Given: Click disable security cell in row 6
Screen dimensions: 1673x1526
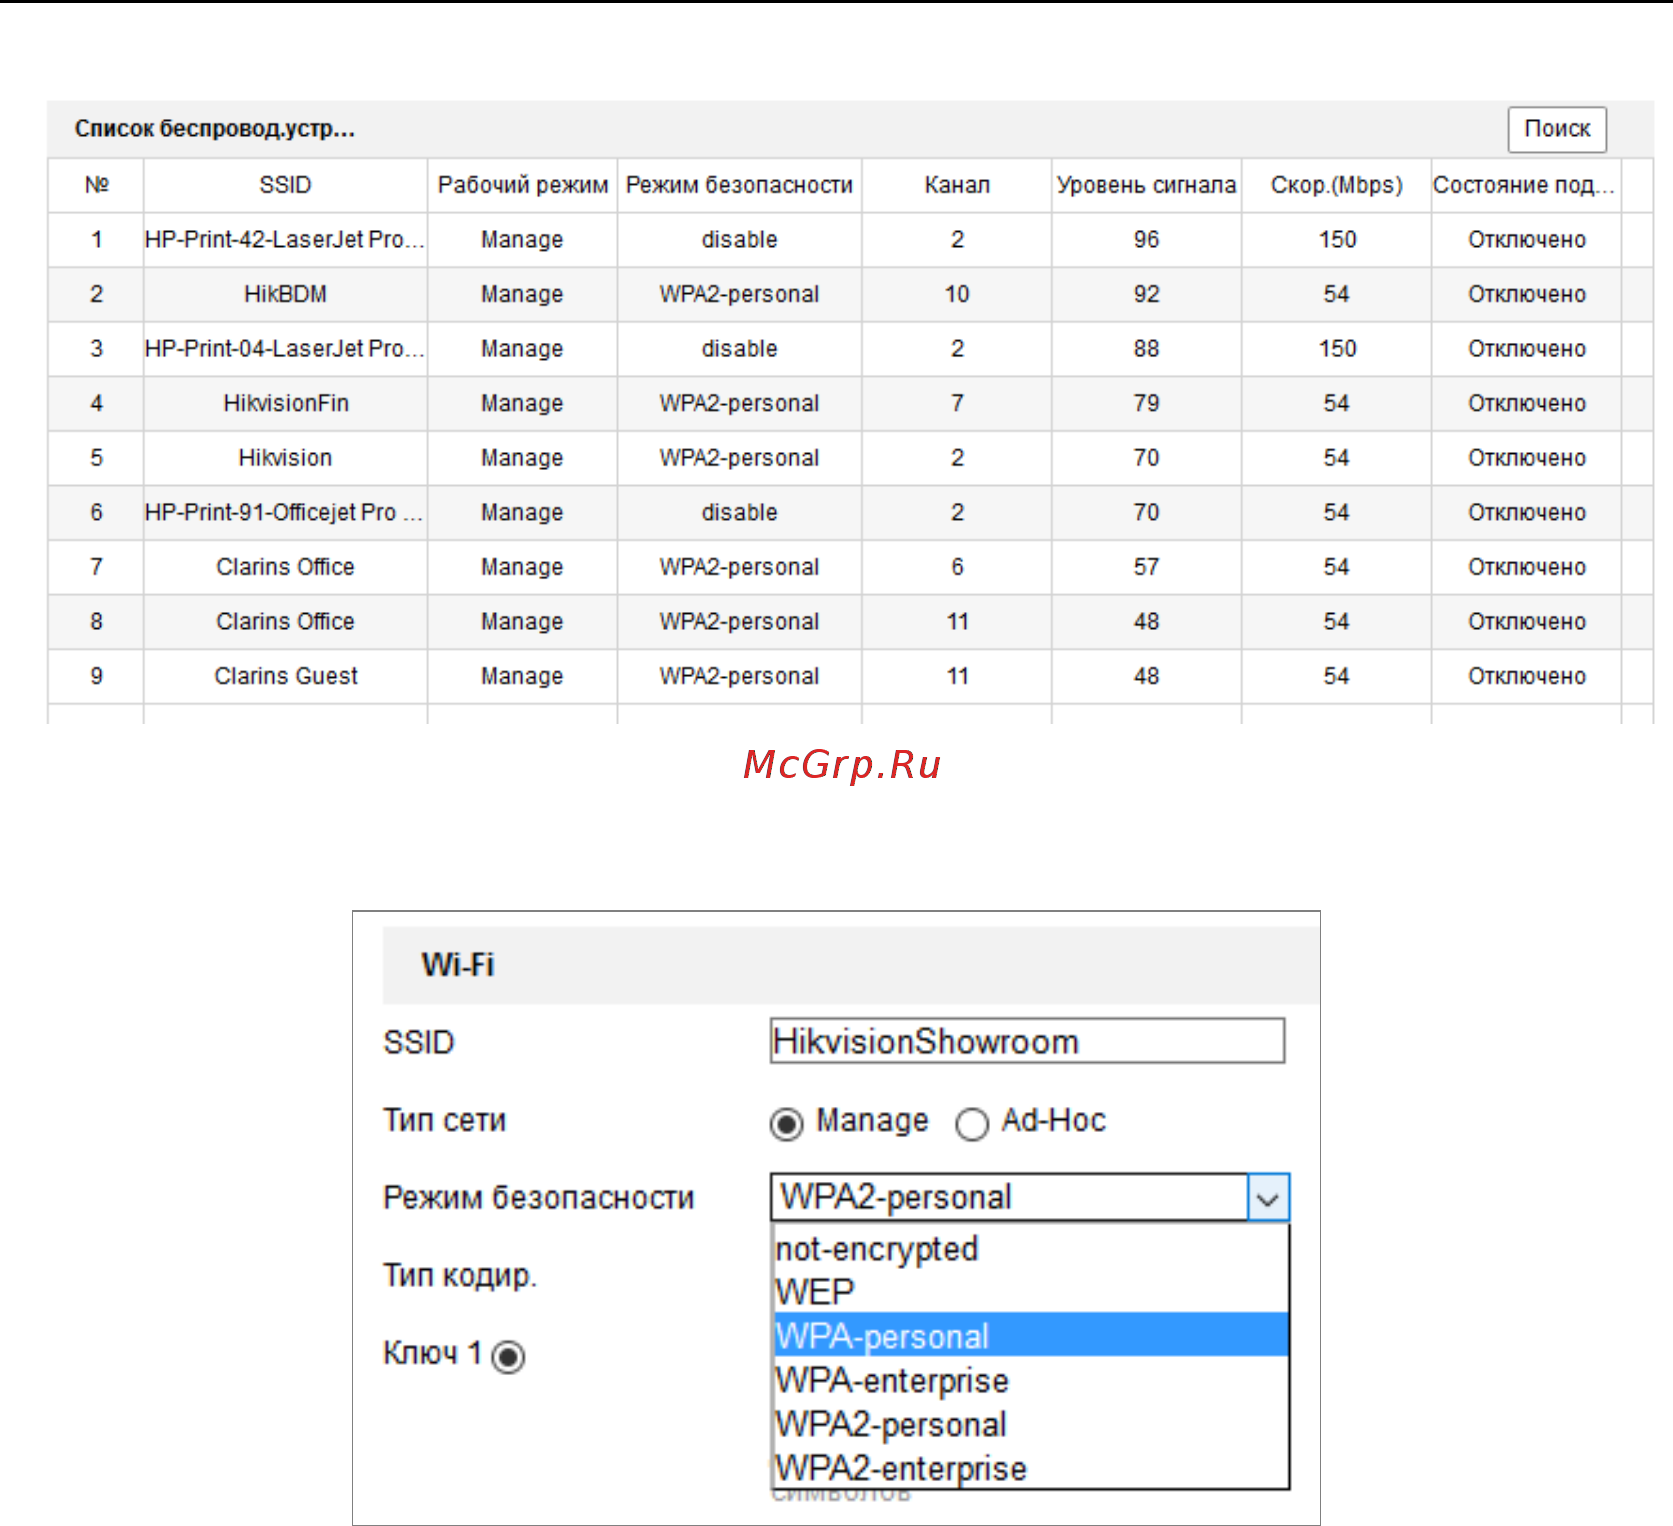Looking at the screenshot, I should [x=739, y=512].
